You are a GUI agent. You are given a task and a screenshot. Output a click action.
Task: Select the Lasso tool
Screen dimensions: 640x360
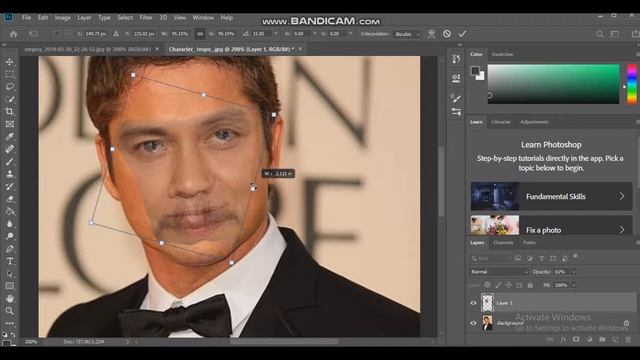9,87
